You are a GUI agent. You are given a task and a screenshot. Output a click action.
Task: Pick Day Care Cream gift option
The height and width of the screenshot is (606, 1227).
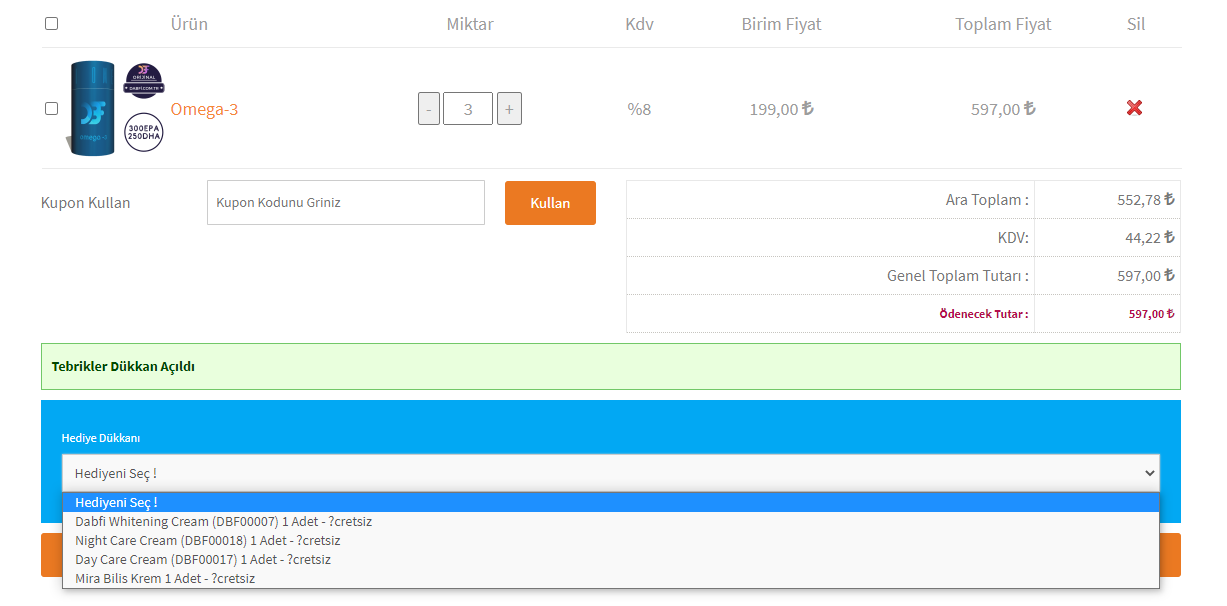tap(202, 560)
